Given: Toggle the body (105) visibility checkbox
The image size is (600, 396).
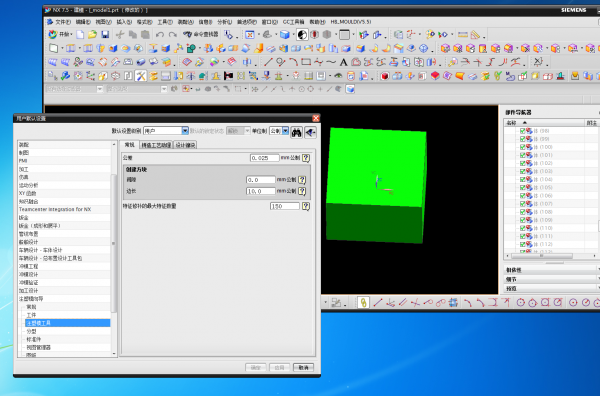Looking at the screenshot, I should pos(522,187).
